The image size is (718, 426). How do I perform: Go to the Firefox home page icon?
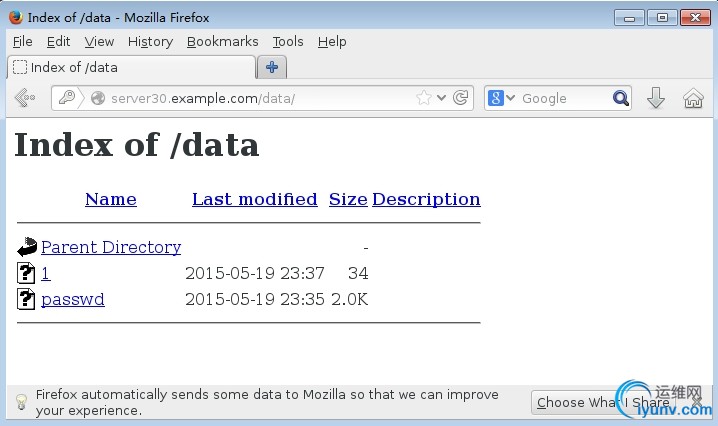click(x=692, y=98)
